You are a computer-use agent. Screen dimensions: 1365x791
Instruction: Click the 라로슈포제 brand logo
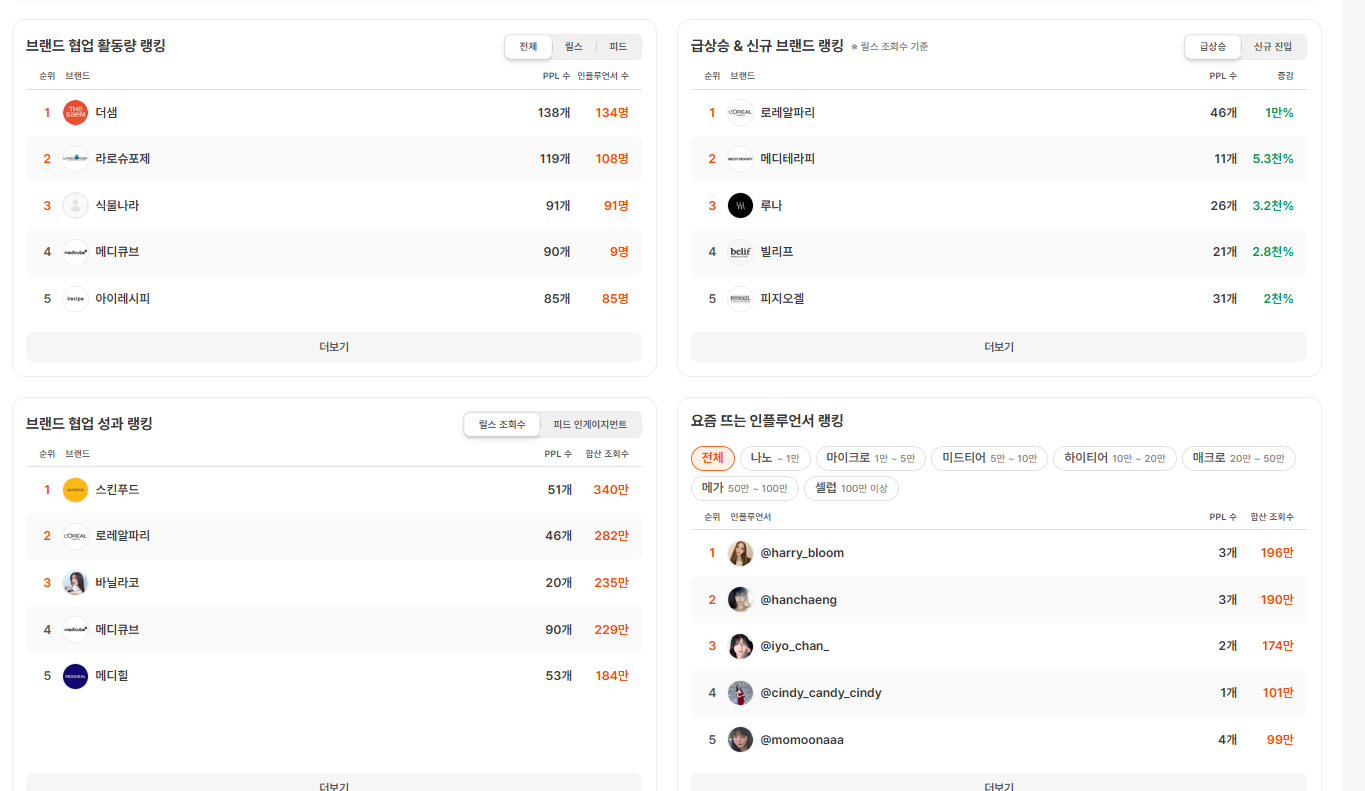pyautogui.click(x=75, y=159)
